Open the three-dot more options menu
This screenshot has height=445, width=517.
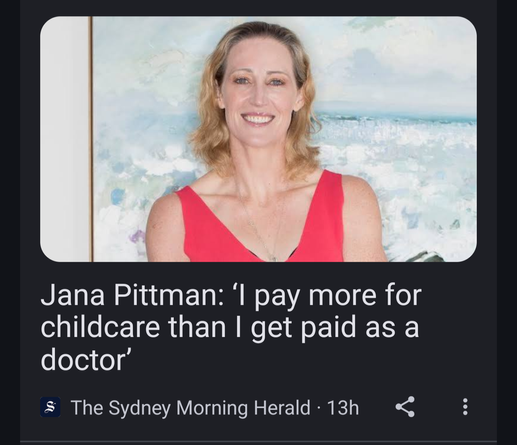pyautogui.click(x=465, y=407)
